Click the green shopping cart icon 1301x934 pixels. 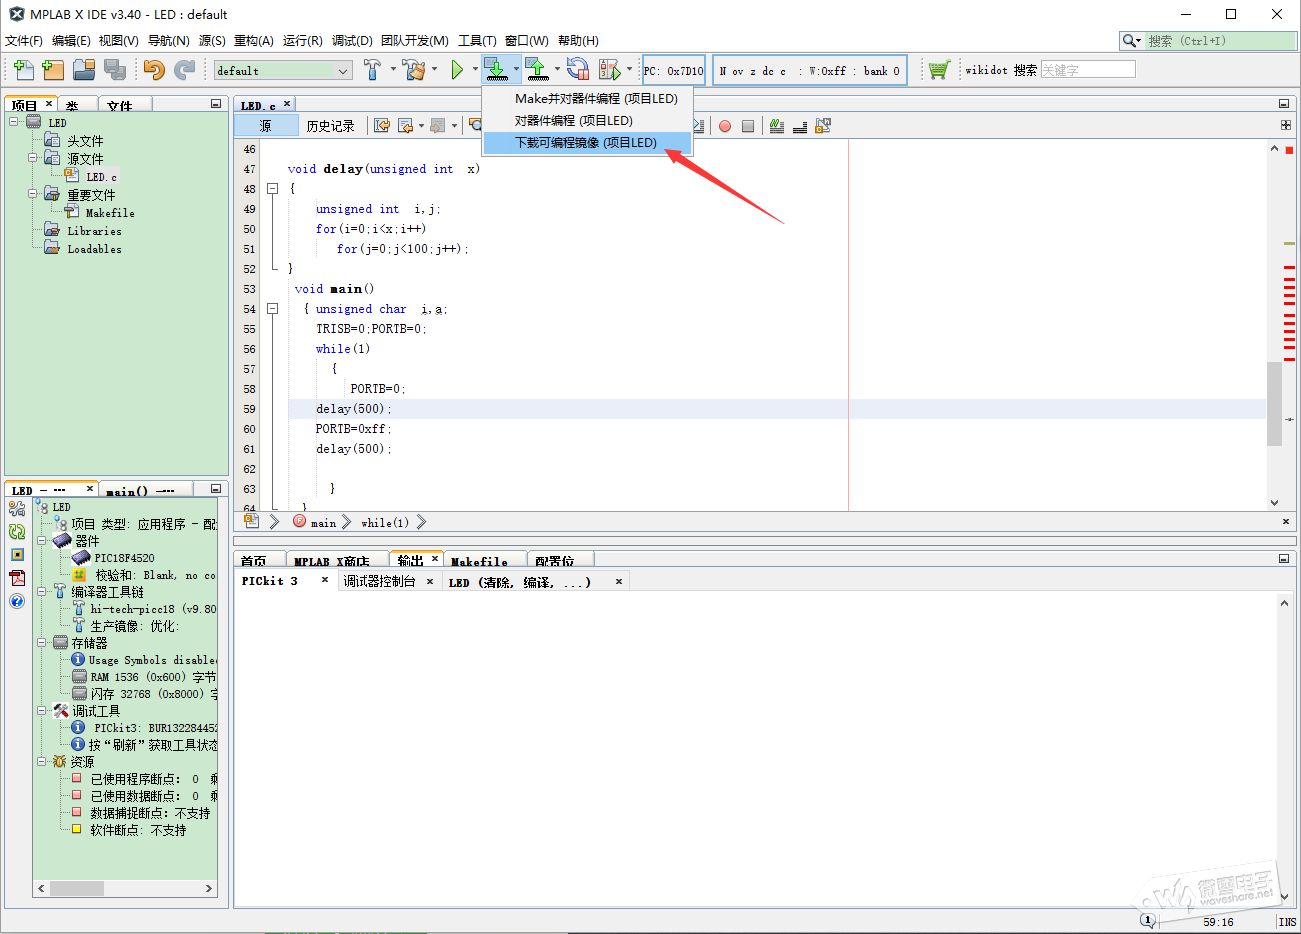(x=938, y=70)
